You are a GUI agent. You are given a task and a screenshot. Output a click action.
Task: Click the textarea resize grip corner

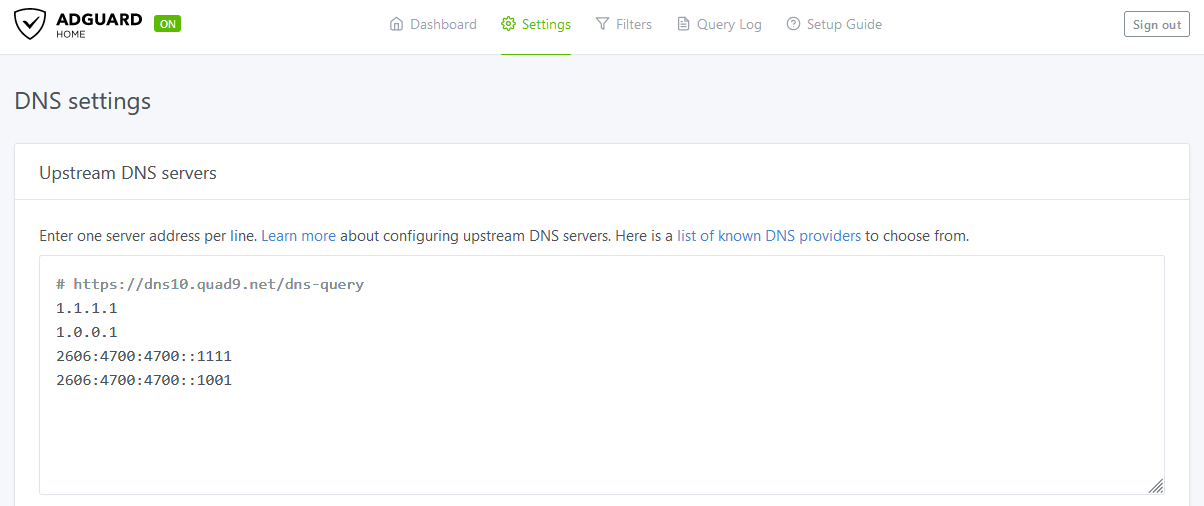(x=1156, y=486)
